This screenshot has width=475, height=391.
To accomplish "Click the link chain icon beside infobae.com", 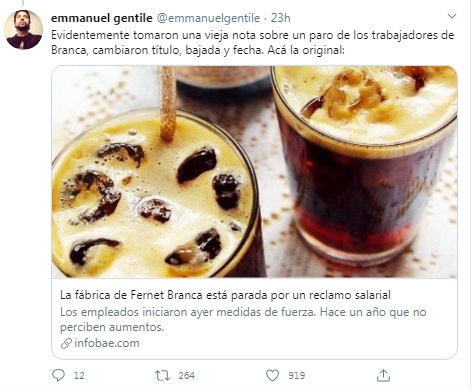I will point(66,343).
